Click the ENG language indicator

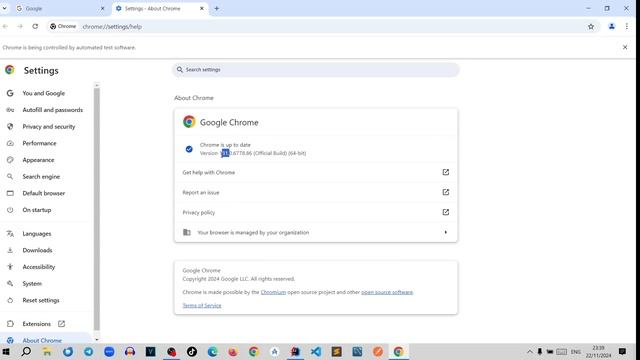(x=576, y=351)
